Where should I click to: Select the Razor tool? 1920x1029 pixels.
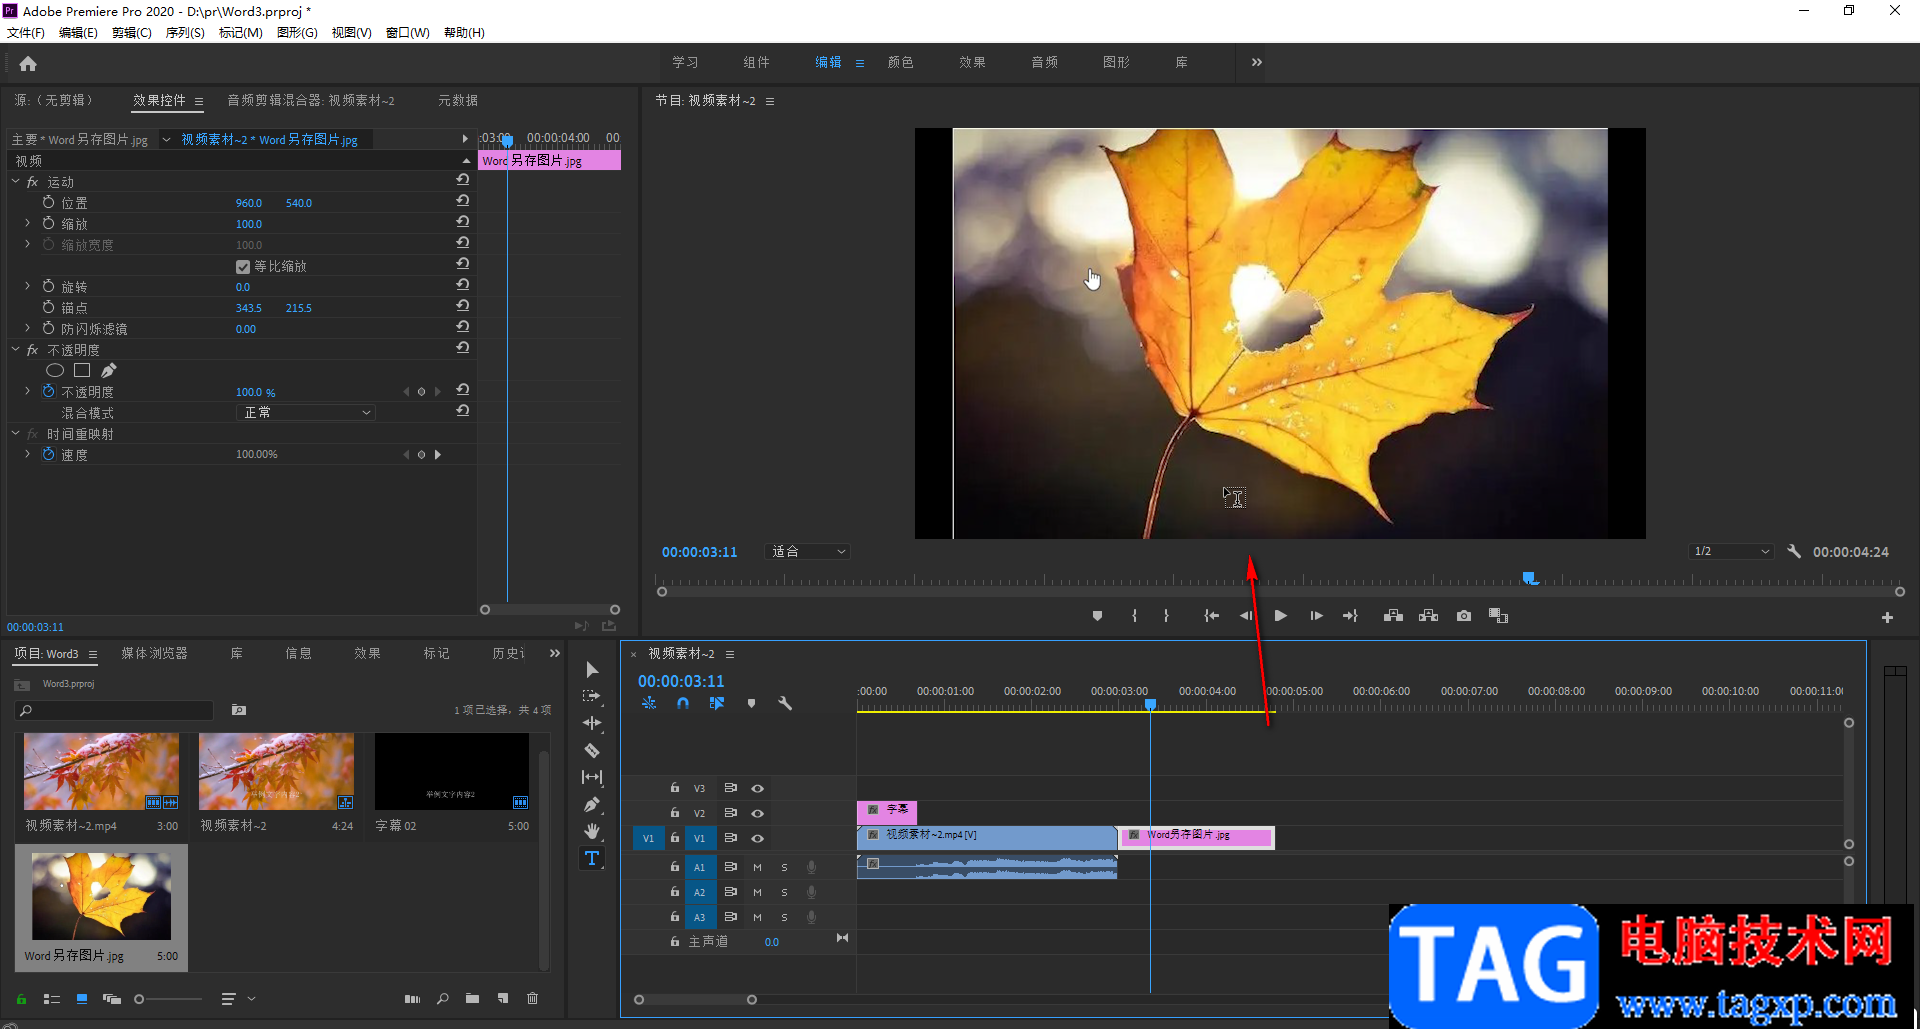click(x=592, y=750)
